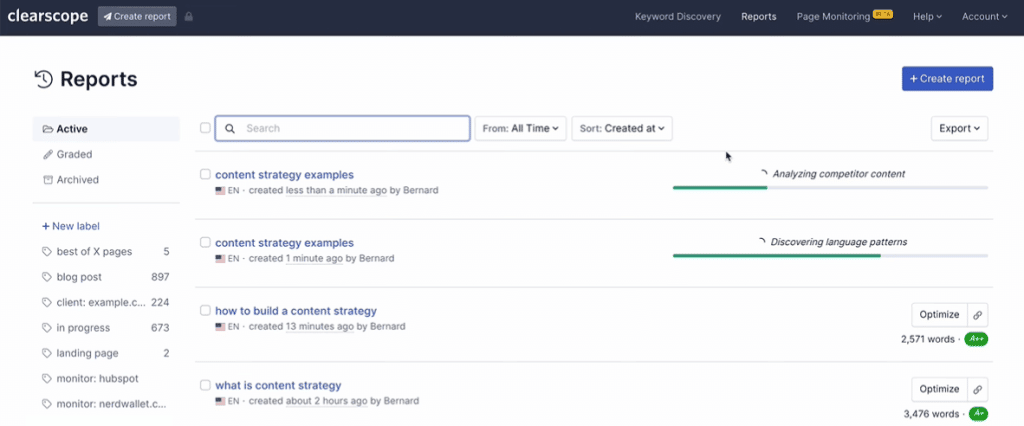This screenshot has width=1024, height=426.
Task: Click the link icon for 'how to build a content strategy'
Action: click(978, 314)
